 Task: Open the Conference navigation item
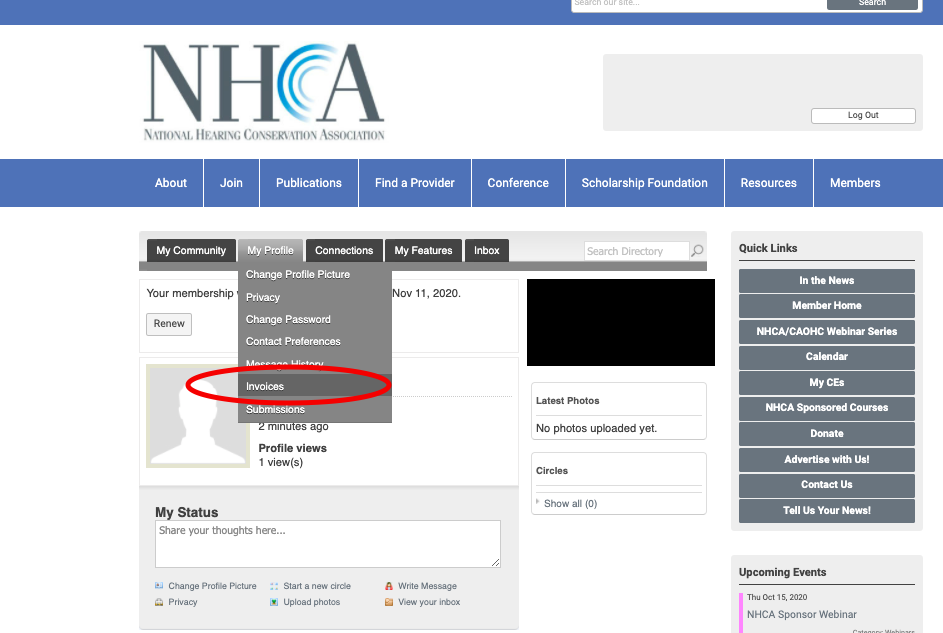coord(518,183)
